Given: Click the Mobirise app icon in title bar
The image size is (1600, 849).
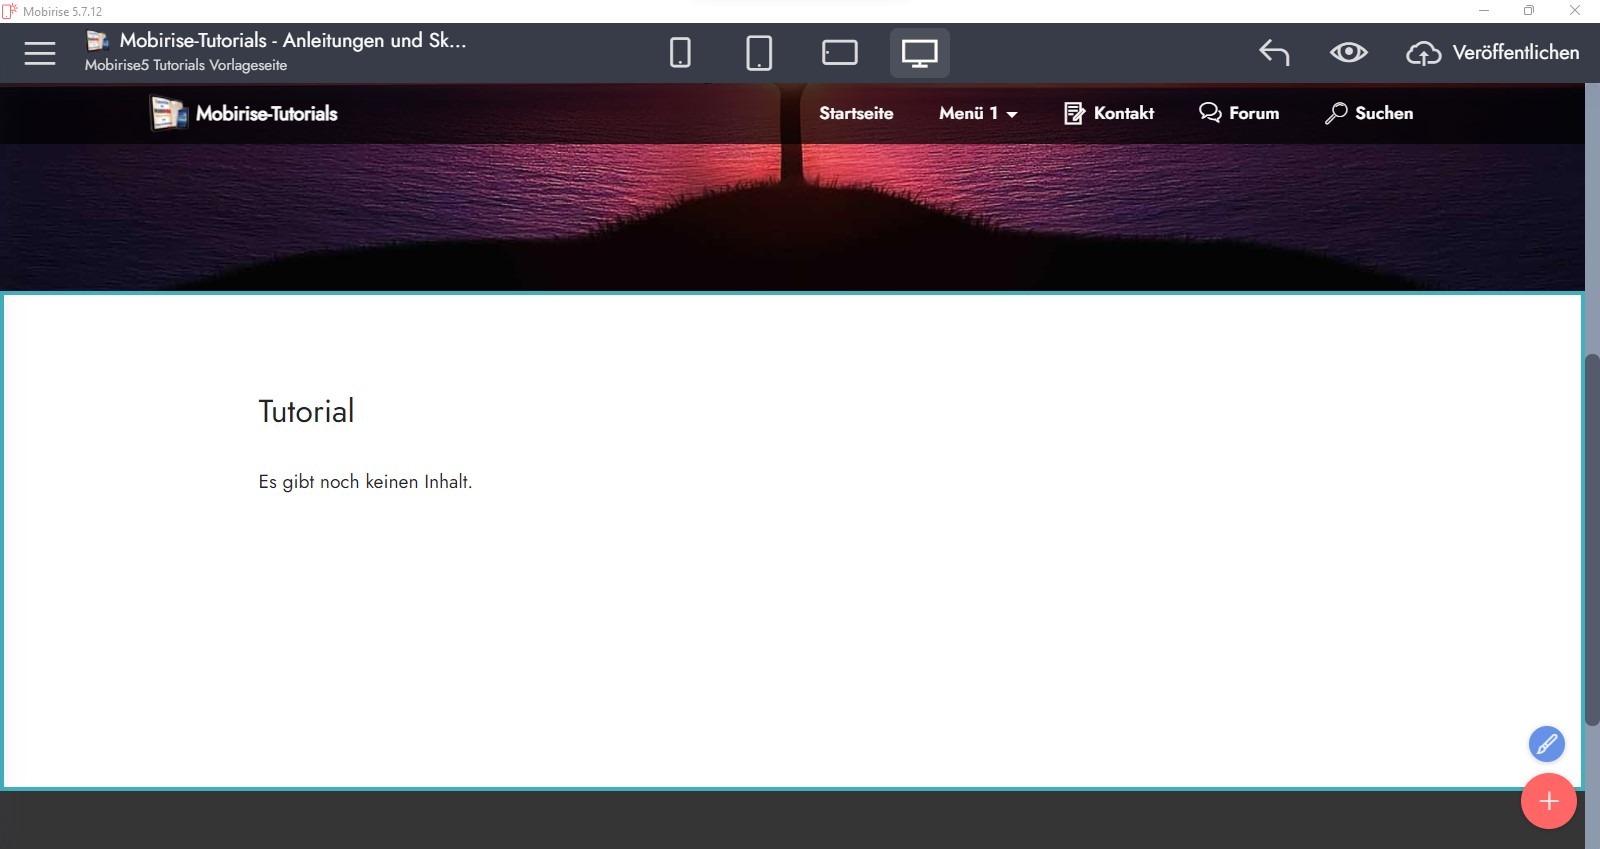Looking at the screenshot, I should [10, 11].
